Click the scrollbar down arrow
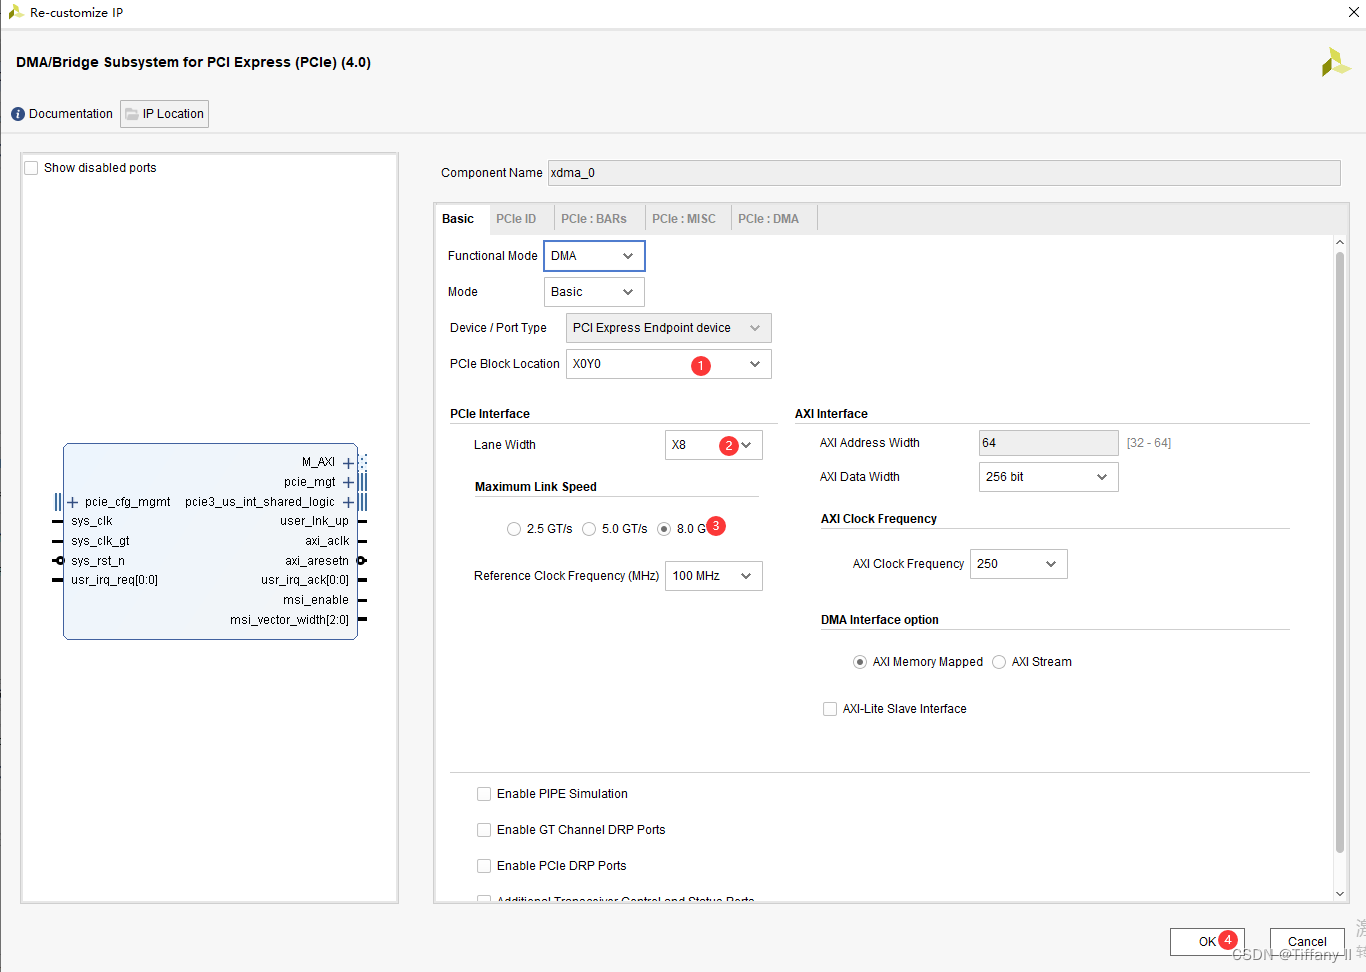The image size is (1366, 972). click(x=1340, y=894)
